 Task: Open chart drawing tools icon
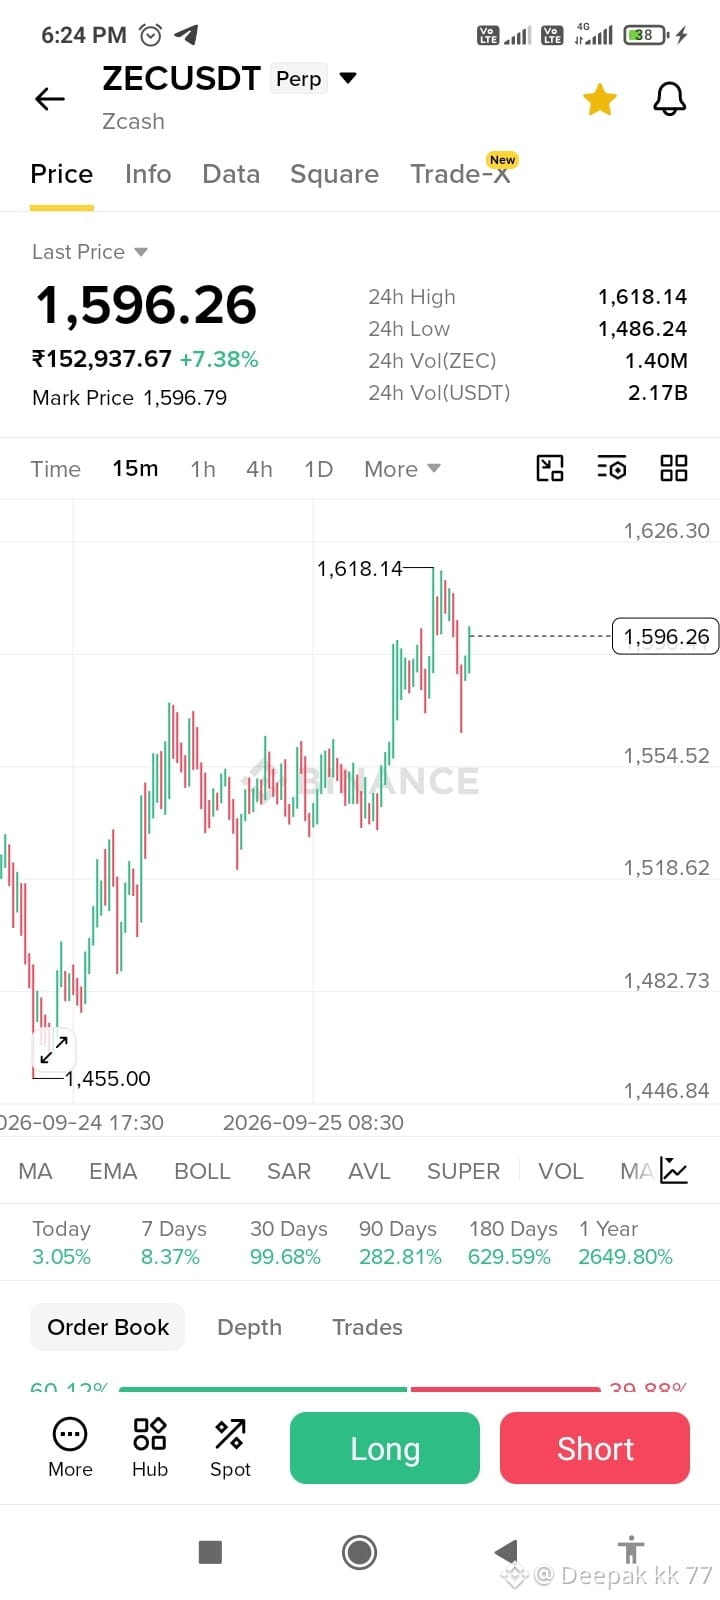pos(550,468)
